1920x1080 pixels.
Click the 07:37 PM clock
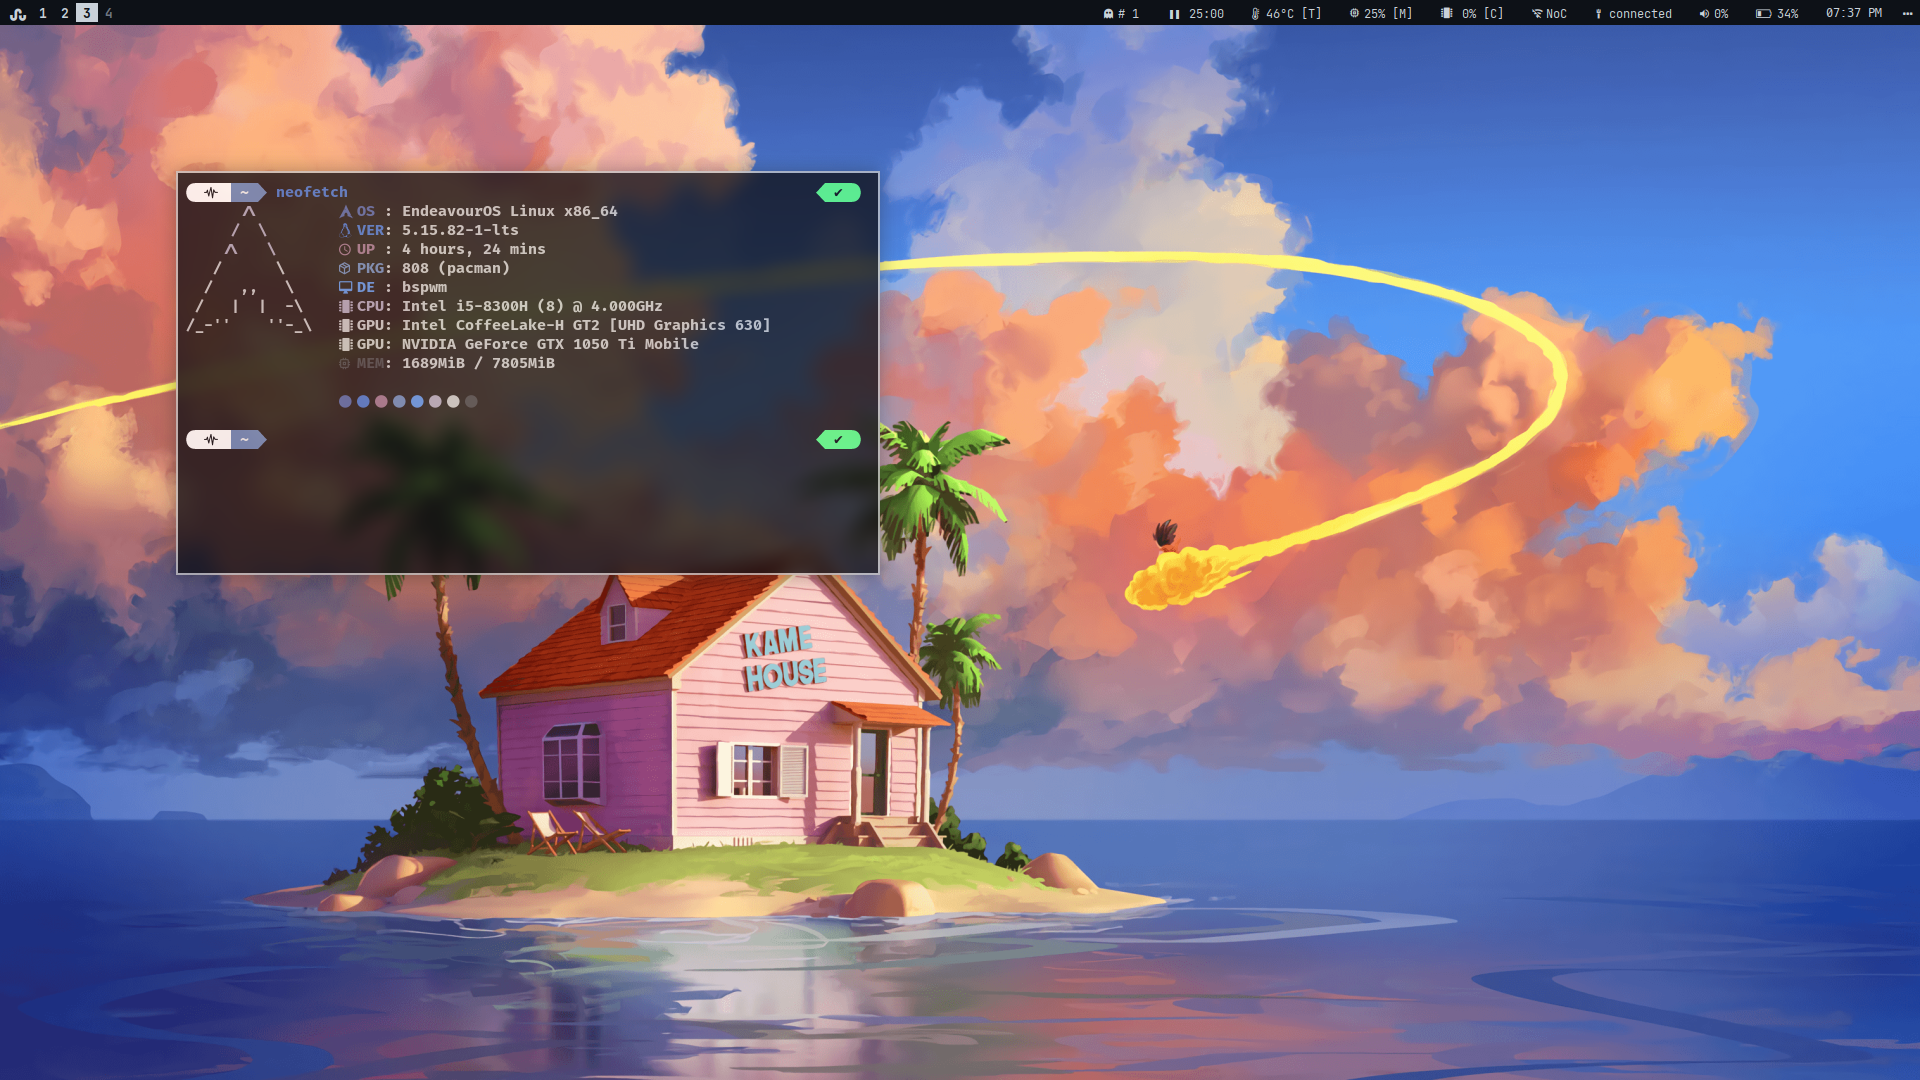coord(1854,14)
